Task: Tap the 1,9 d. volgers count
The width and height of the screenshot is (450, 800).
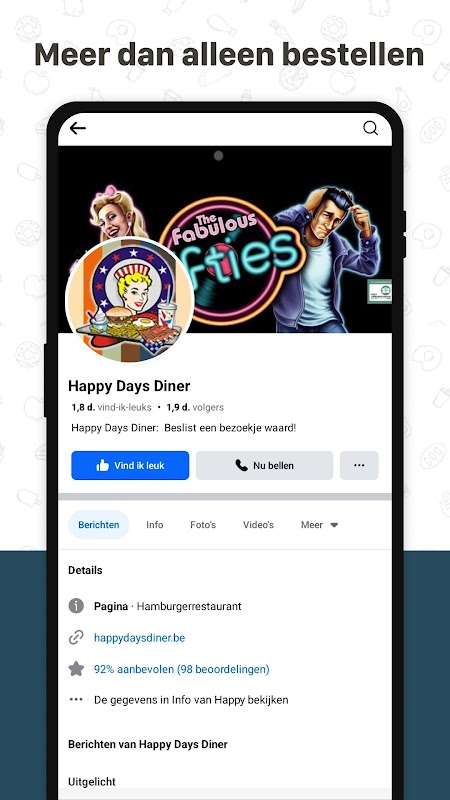Action: (x=195, y=408)
